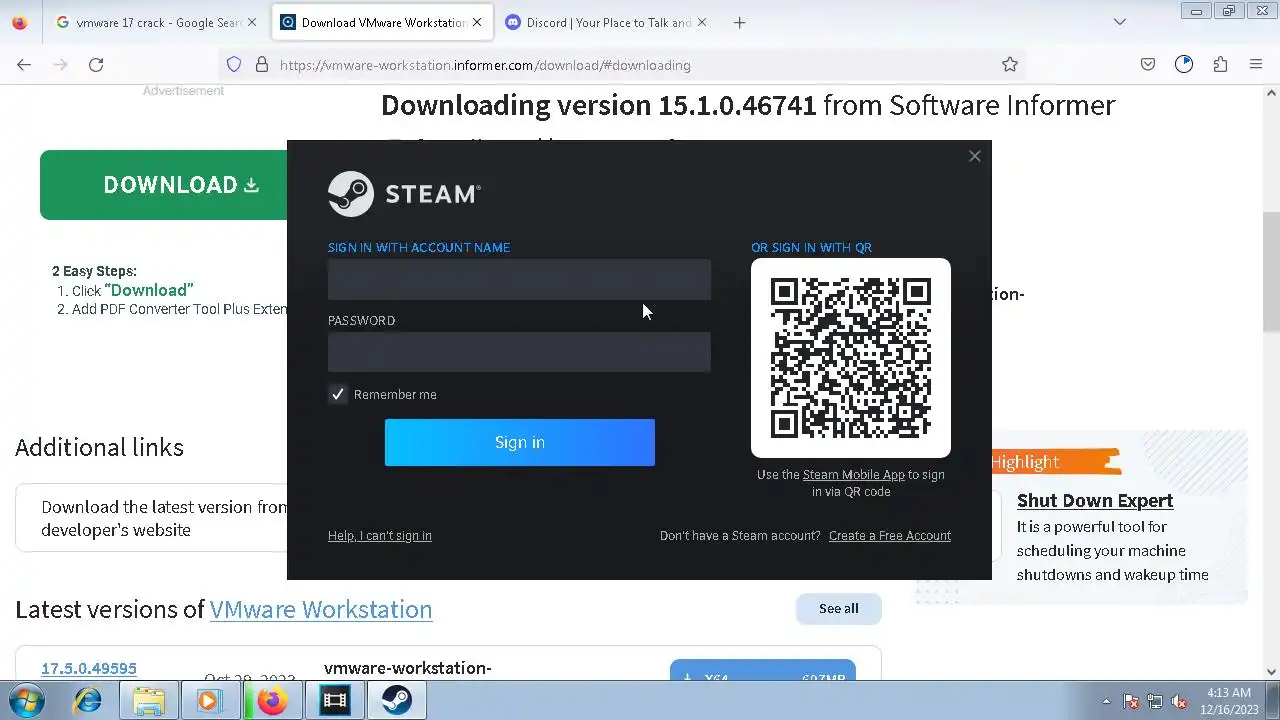This screenshot has height=720, width=1280.
Task: Switch to Steam in the taskbar
Action: [x=396, y=701]
